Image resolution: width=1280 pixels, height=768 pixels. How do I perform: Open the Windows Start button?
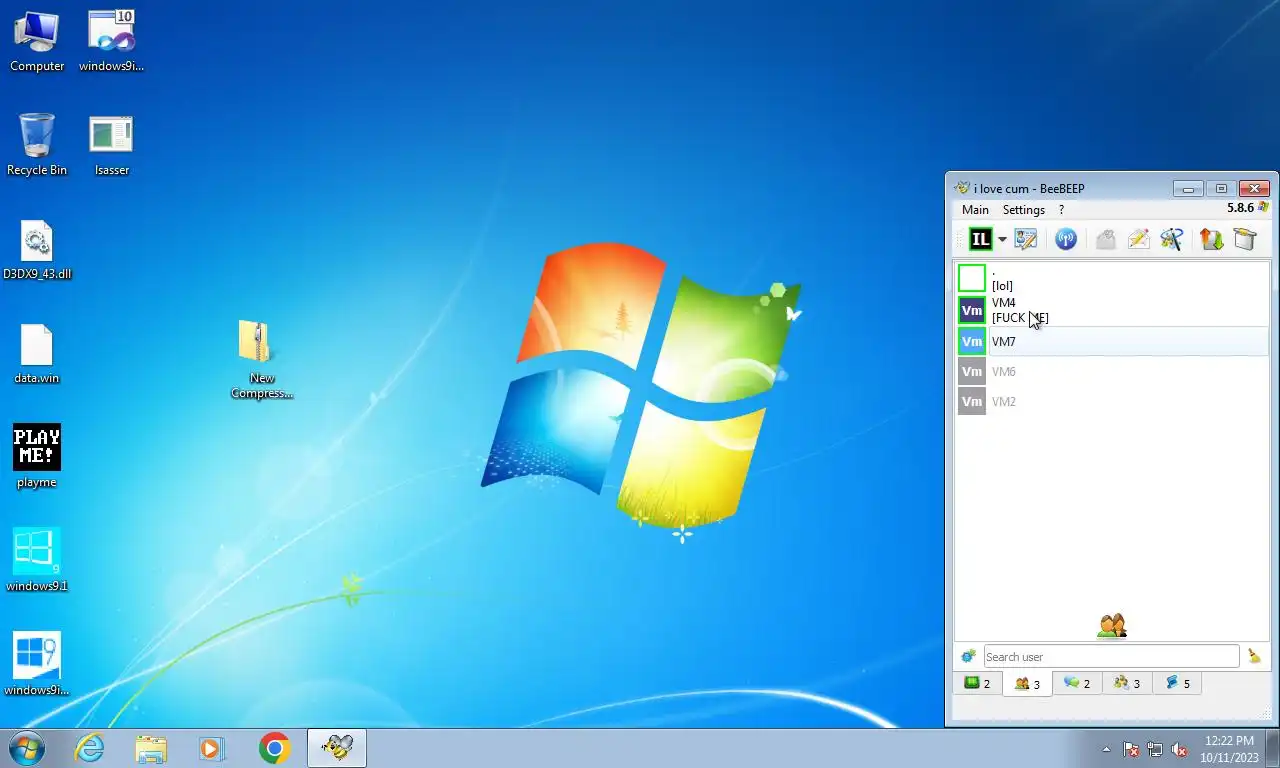[27, 748]
